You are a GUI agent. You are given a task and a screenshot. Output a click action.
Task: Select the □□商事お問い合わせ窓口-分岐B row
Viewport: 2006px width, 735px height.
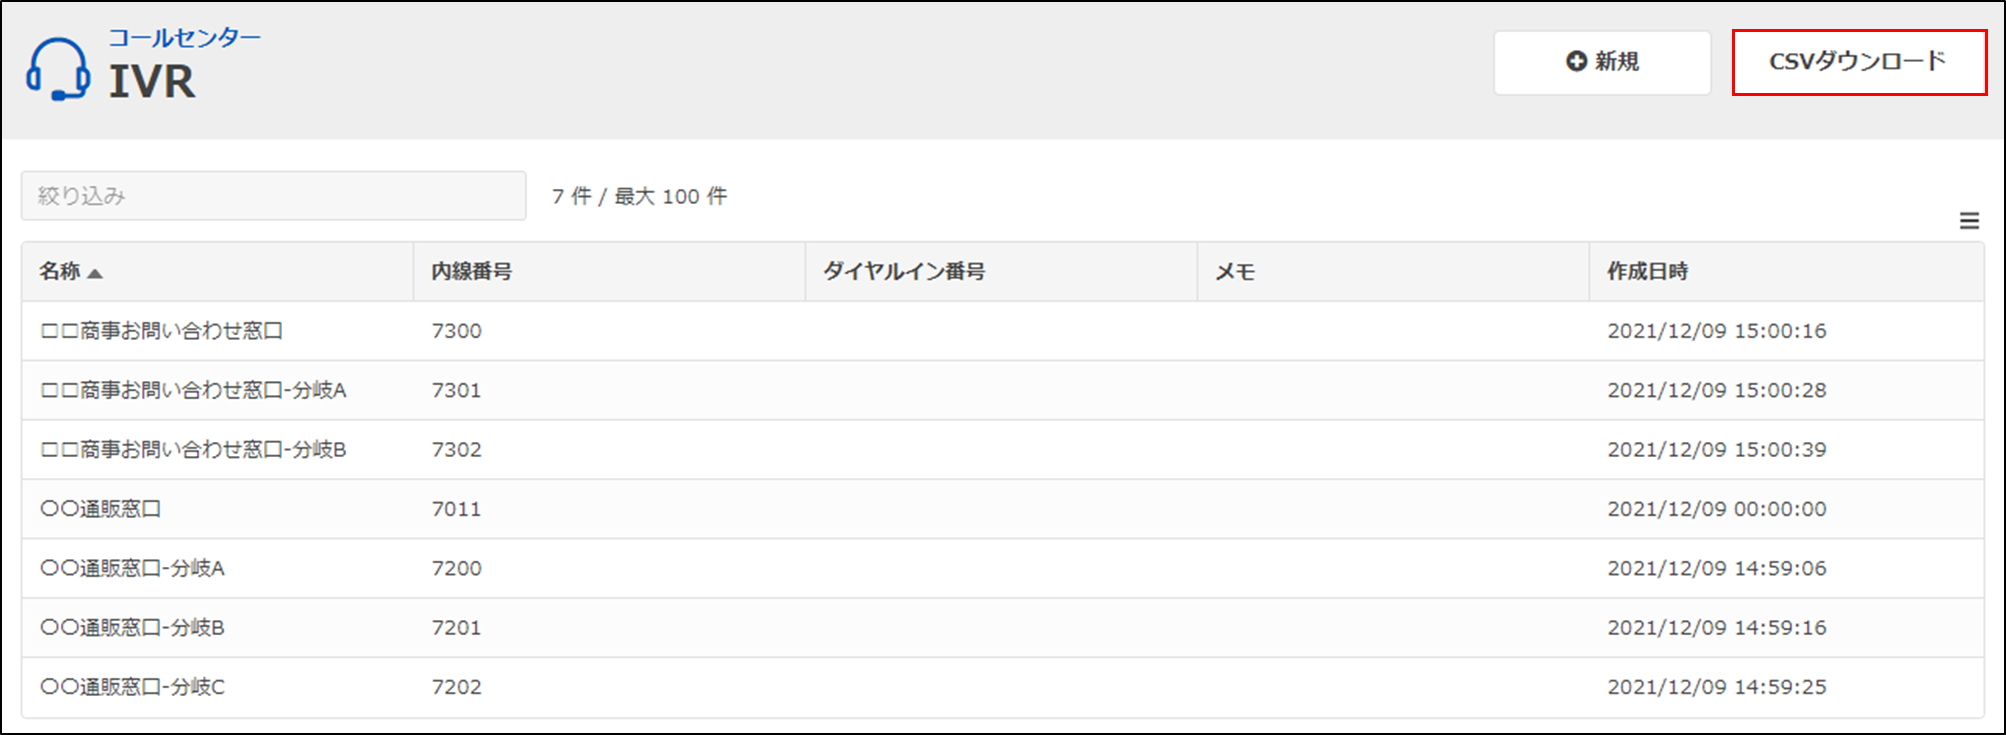pos(193,450)
